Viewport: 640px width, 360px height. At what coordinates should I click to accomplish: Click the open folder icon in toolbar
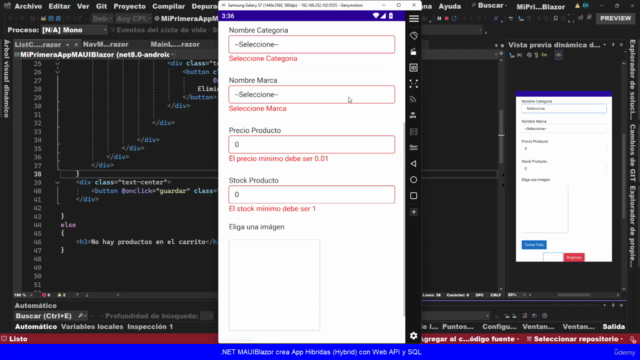tap(43, 19)
